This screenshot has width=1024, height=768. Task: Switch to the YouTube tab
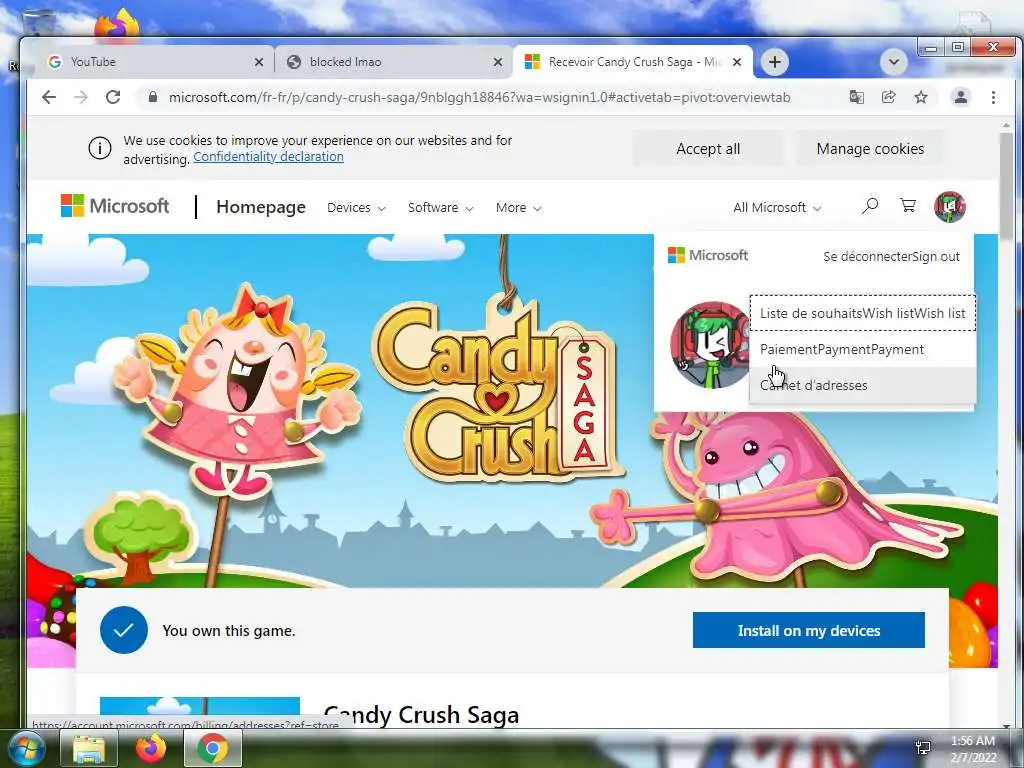(x=155, y=62)
